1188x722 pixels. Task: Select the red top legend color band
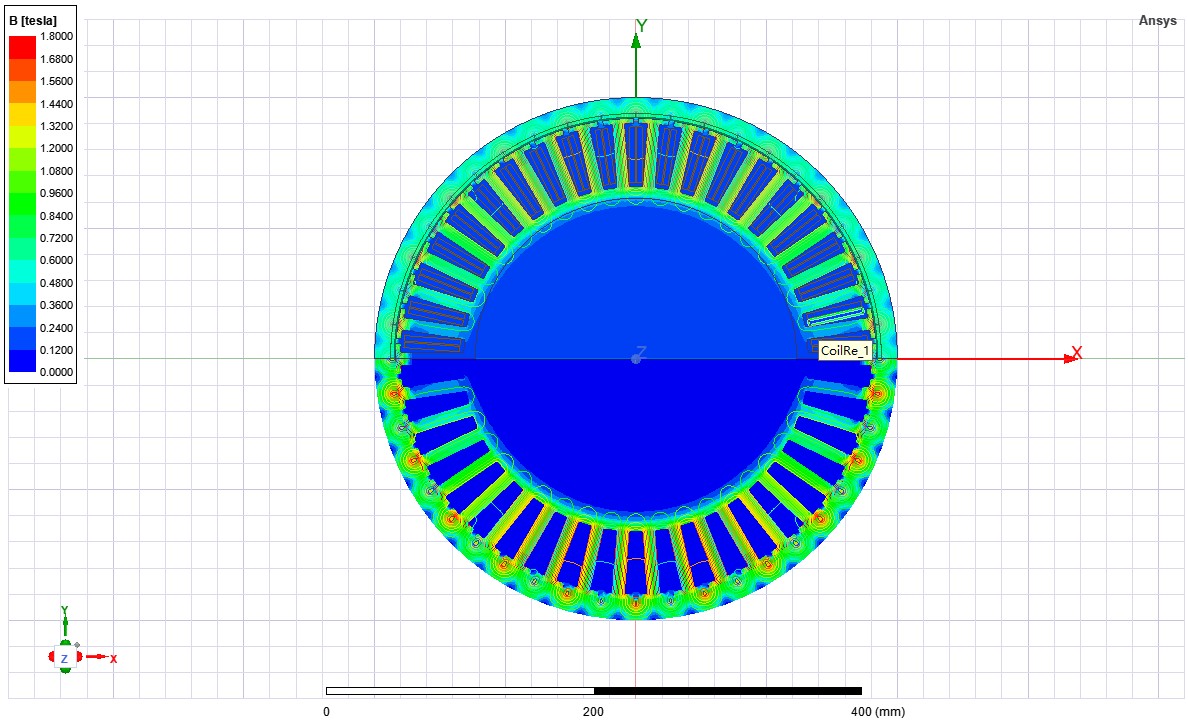point(22,47)
